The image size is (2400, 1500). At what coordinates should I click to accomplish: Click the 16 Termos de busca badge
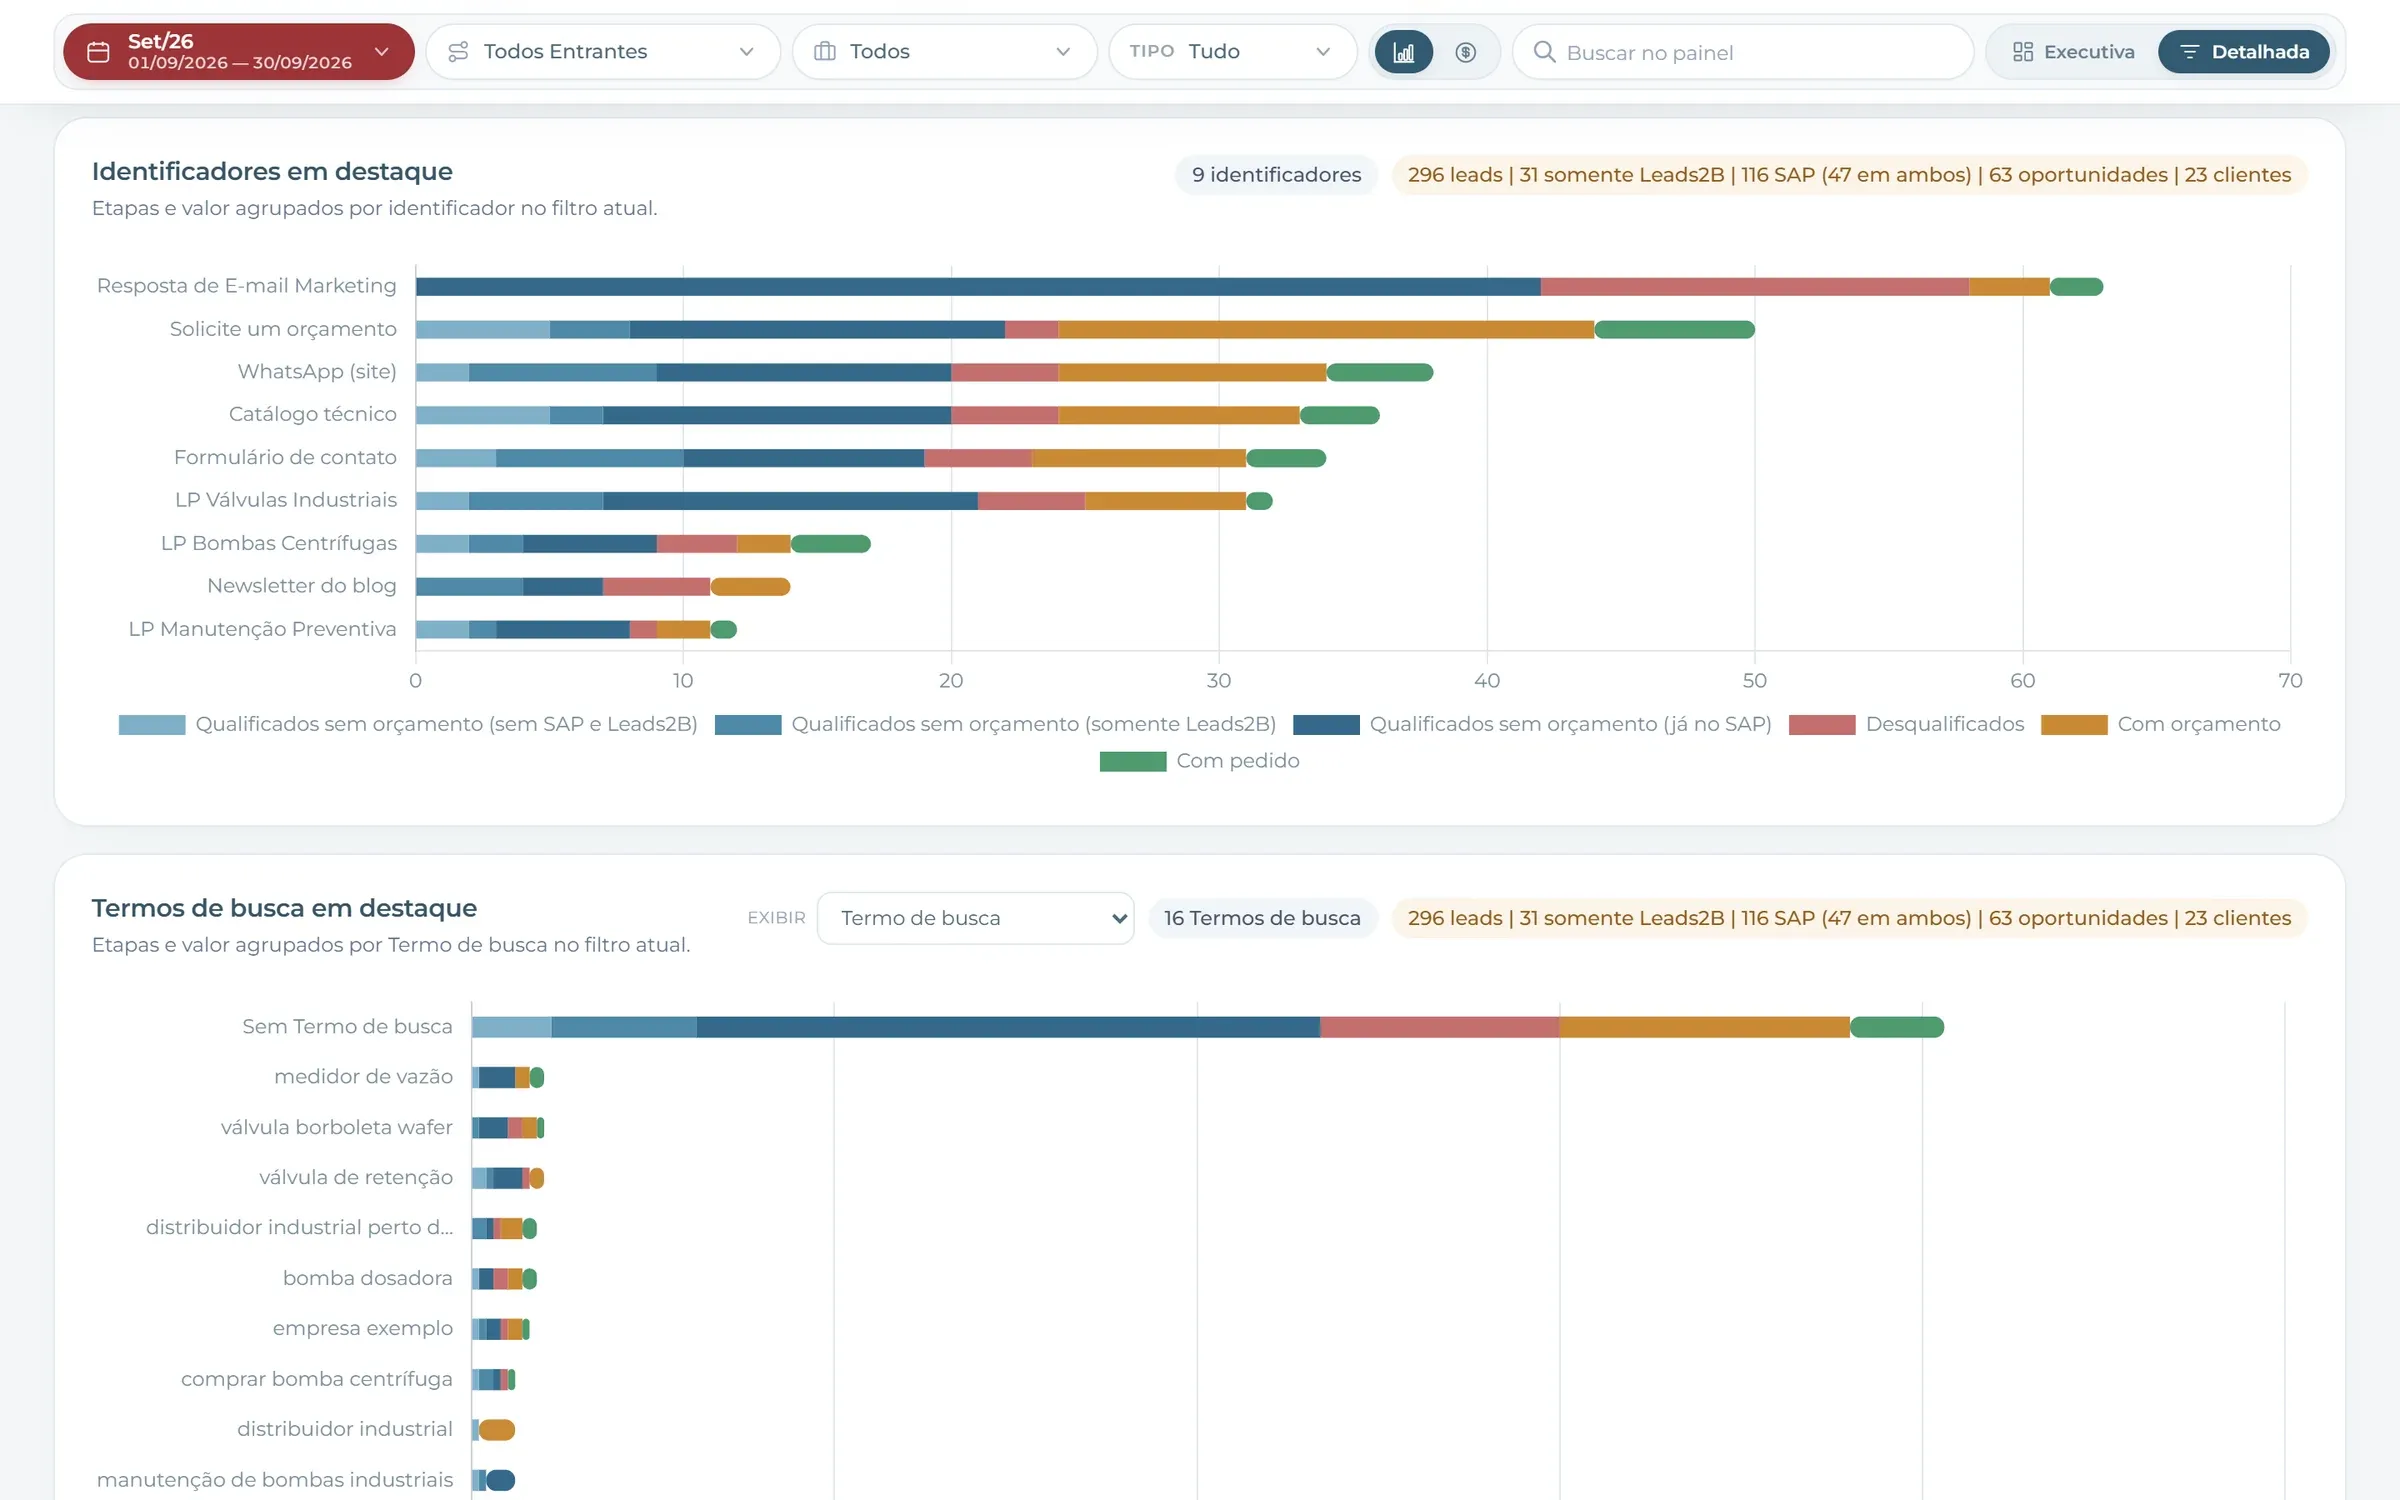click(x=1262, y=918)
